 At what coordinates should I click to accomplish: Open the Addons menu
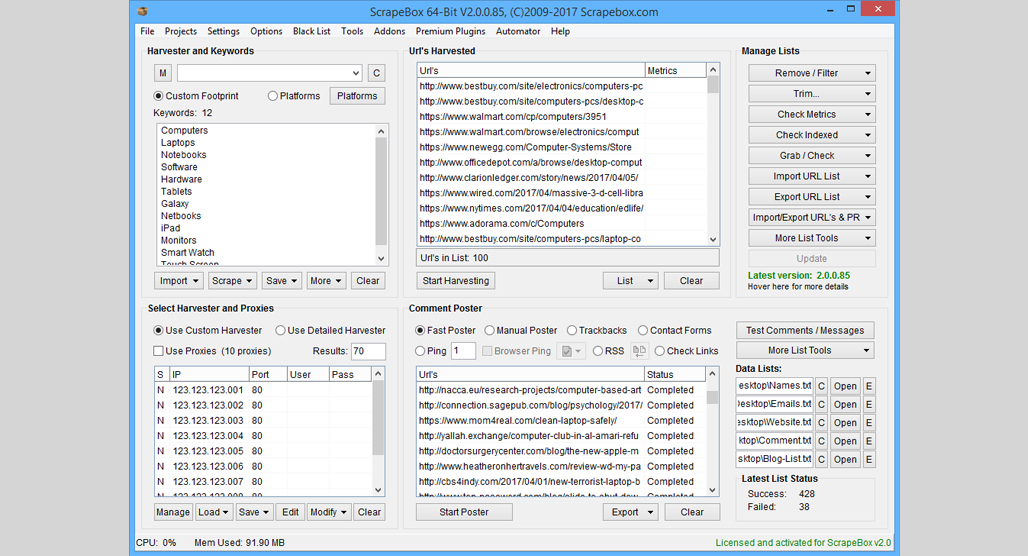pos(389,31)
